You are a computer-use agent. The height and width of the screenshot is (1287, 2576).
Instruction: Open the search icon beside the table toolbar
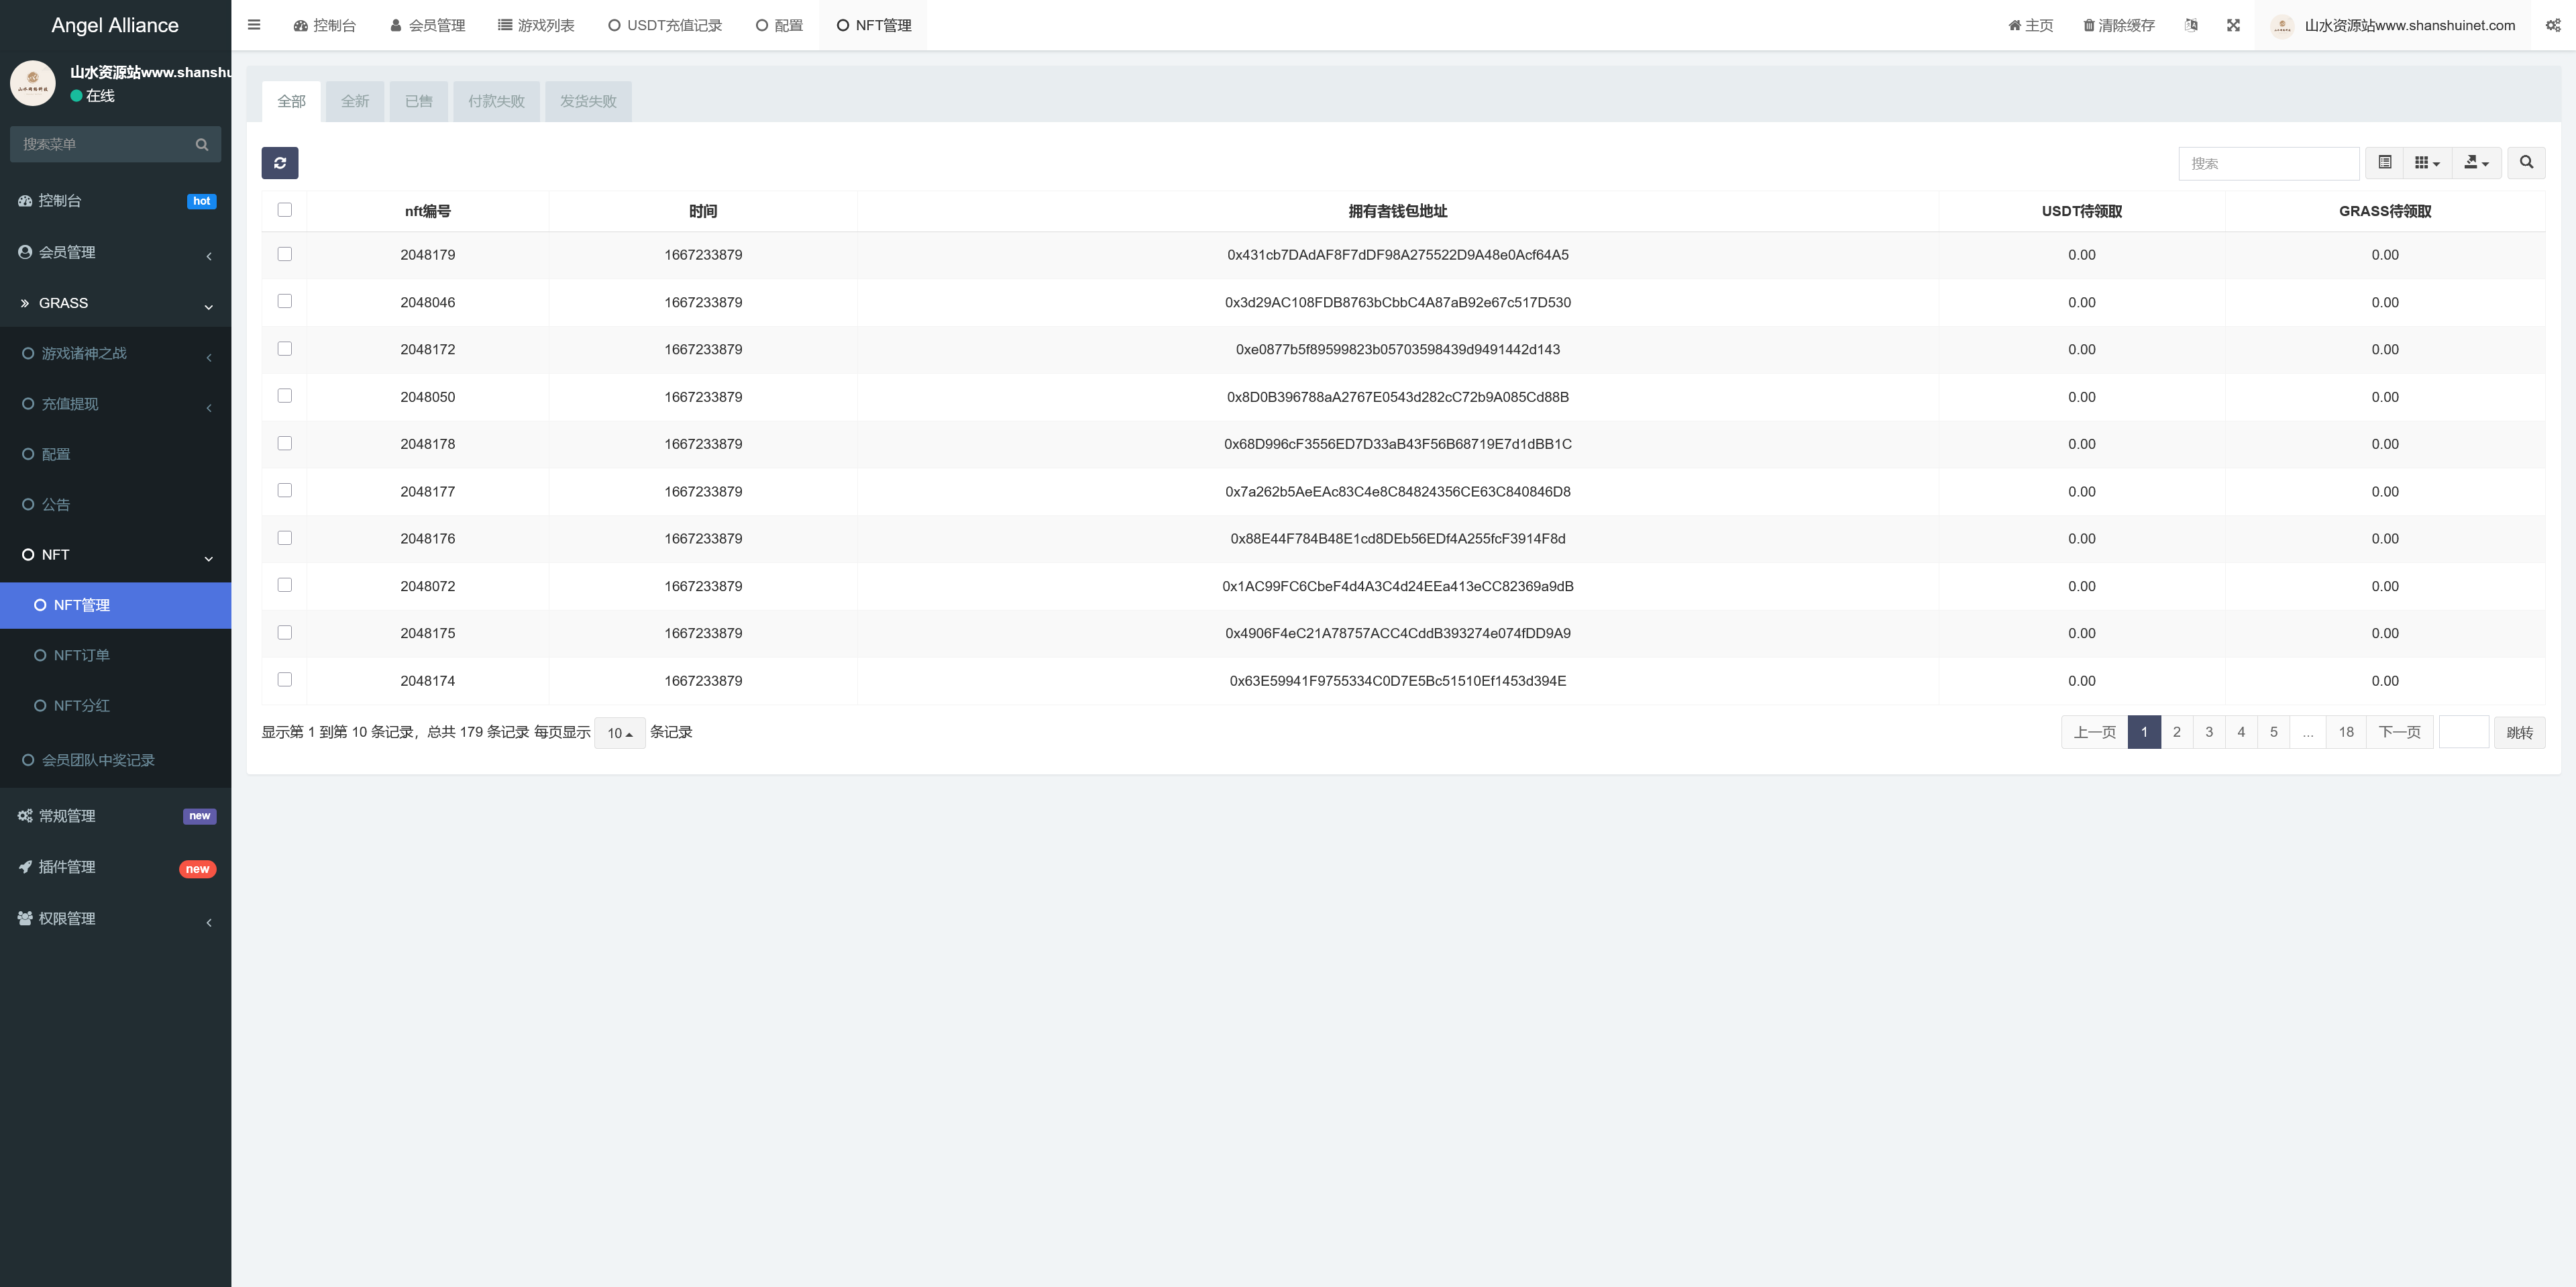coord(2527,163)
